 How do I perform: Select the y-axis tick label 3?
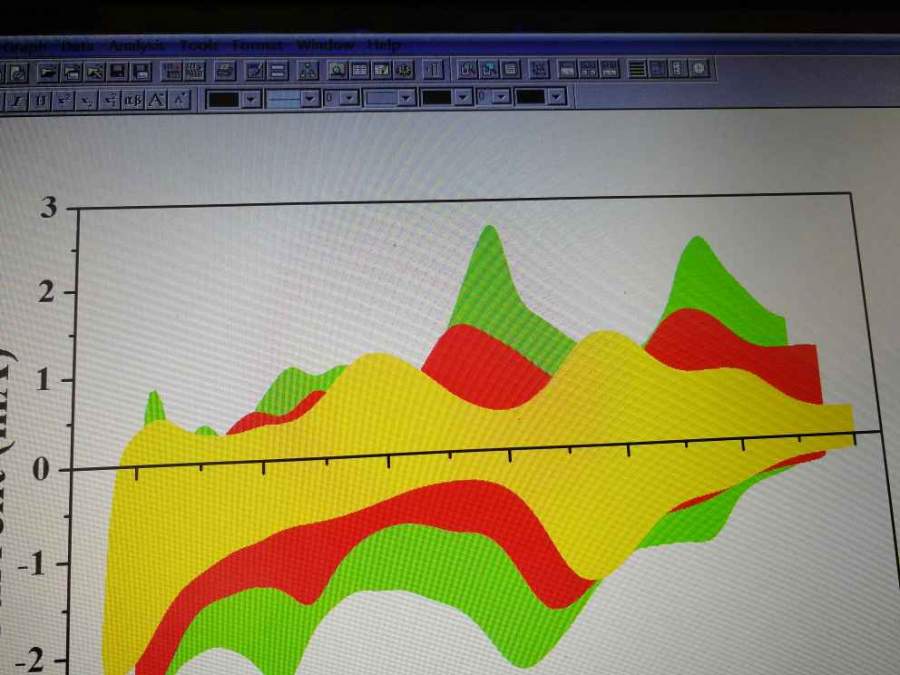[48, 207]
